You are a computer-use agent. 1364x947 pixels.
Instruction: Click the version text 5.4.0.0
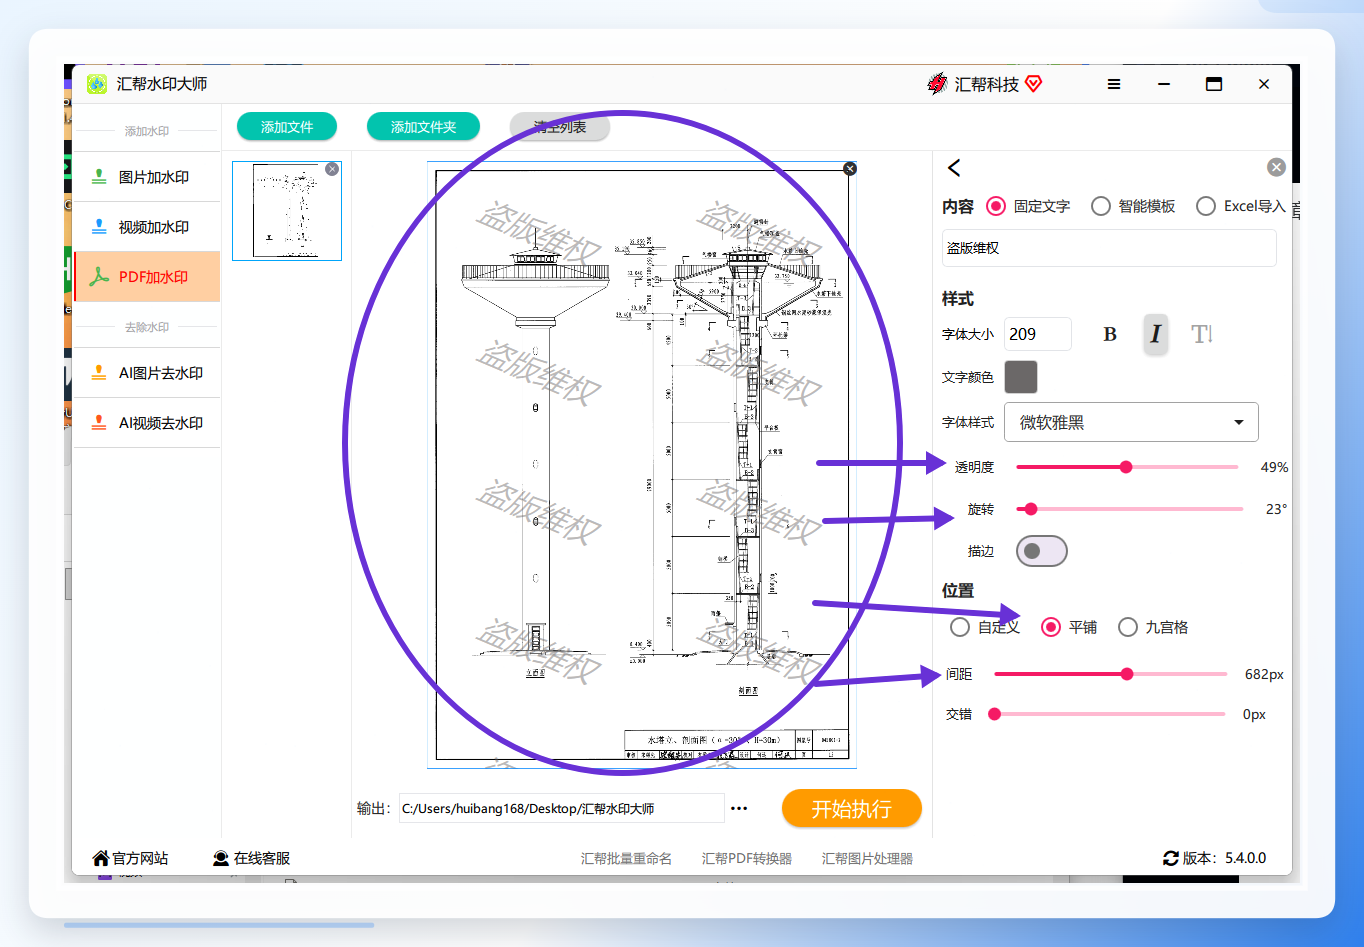[1246, 858]
